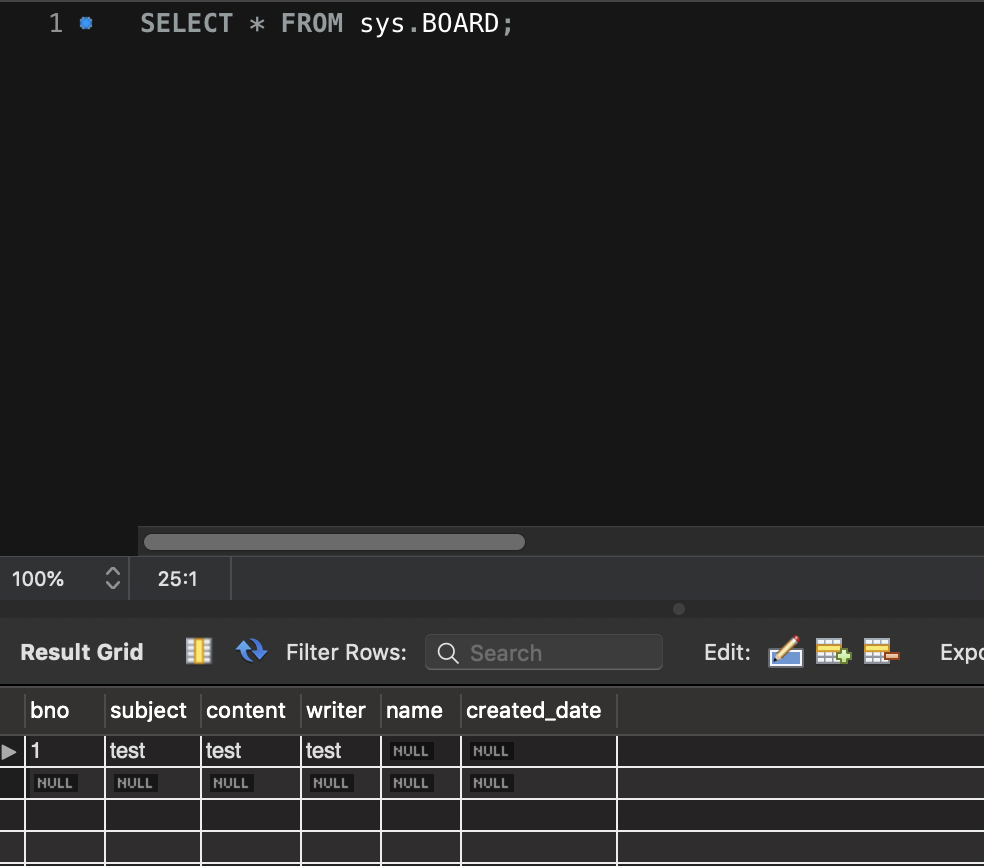Click the created_date column header

tap(539, 710)
